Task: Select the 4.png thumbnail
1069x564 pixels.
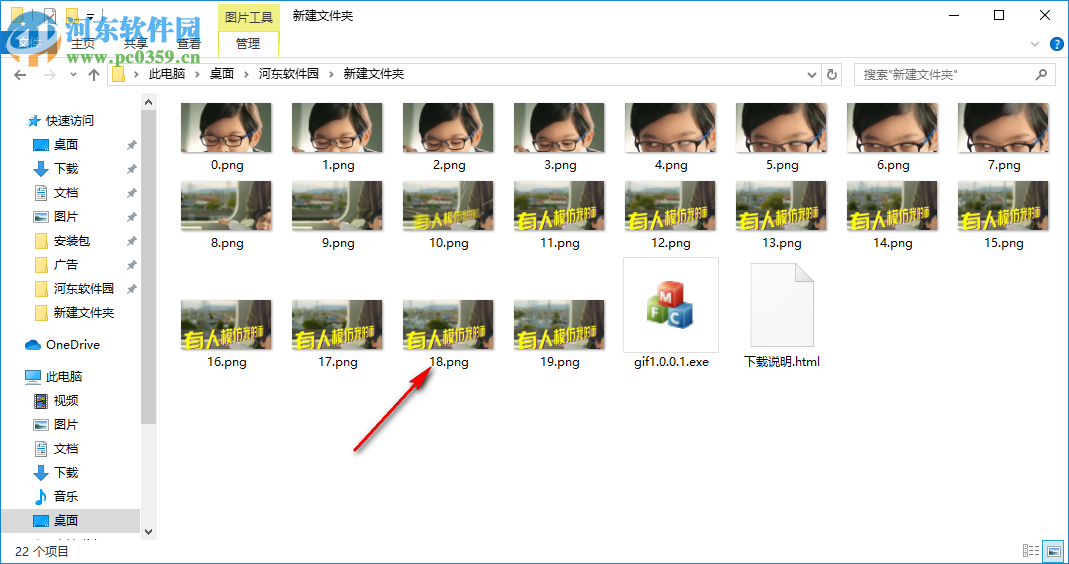Action: point(670,128)
